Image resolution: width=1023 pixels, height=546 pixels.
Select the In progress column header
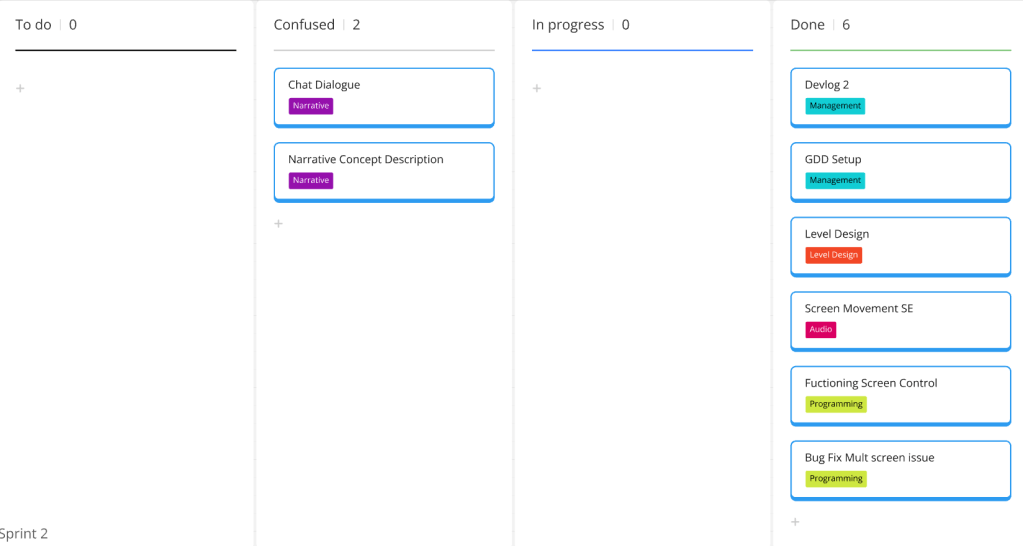click(x=568, y=25)
